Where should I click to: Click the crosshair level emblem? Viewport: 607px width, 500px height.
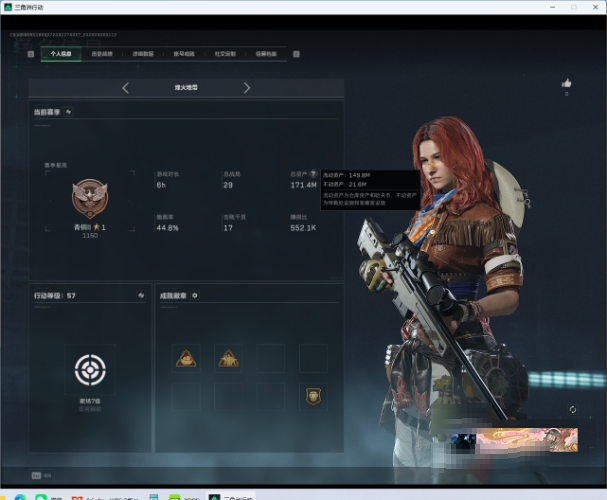point(90,370)
